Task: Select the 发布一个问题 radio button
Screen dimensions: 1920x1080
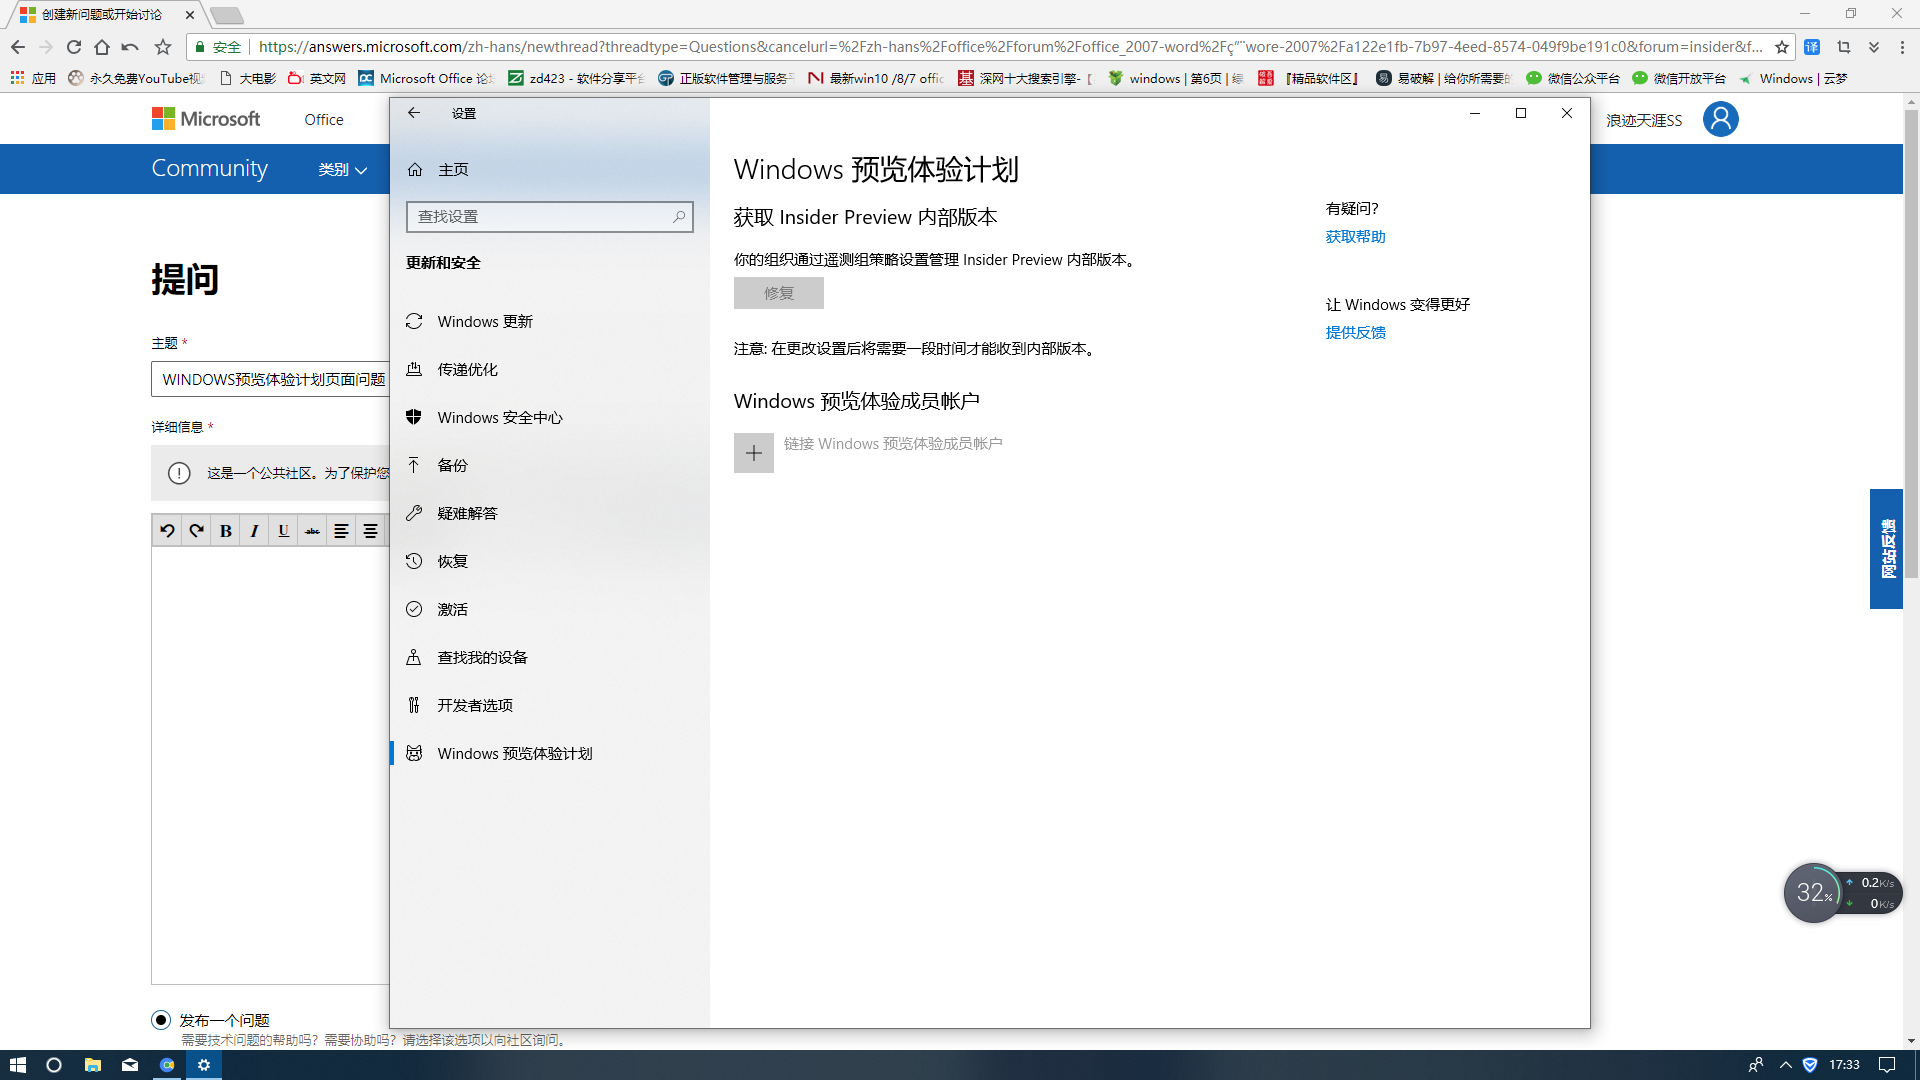Action: pyautogui.click(x=161, y=1020)
